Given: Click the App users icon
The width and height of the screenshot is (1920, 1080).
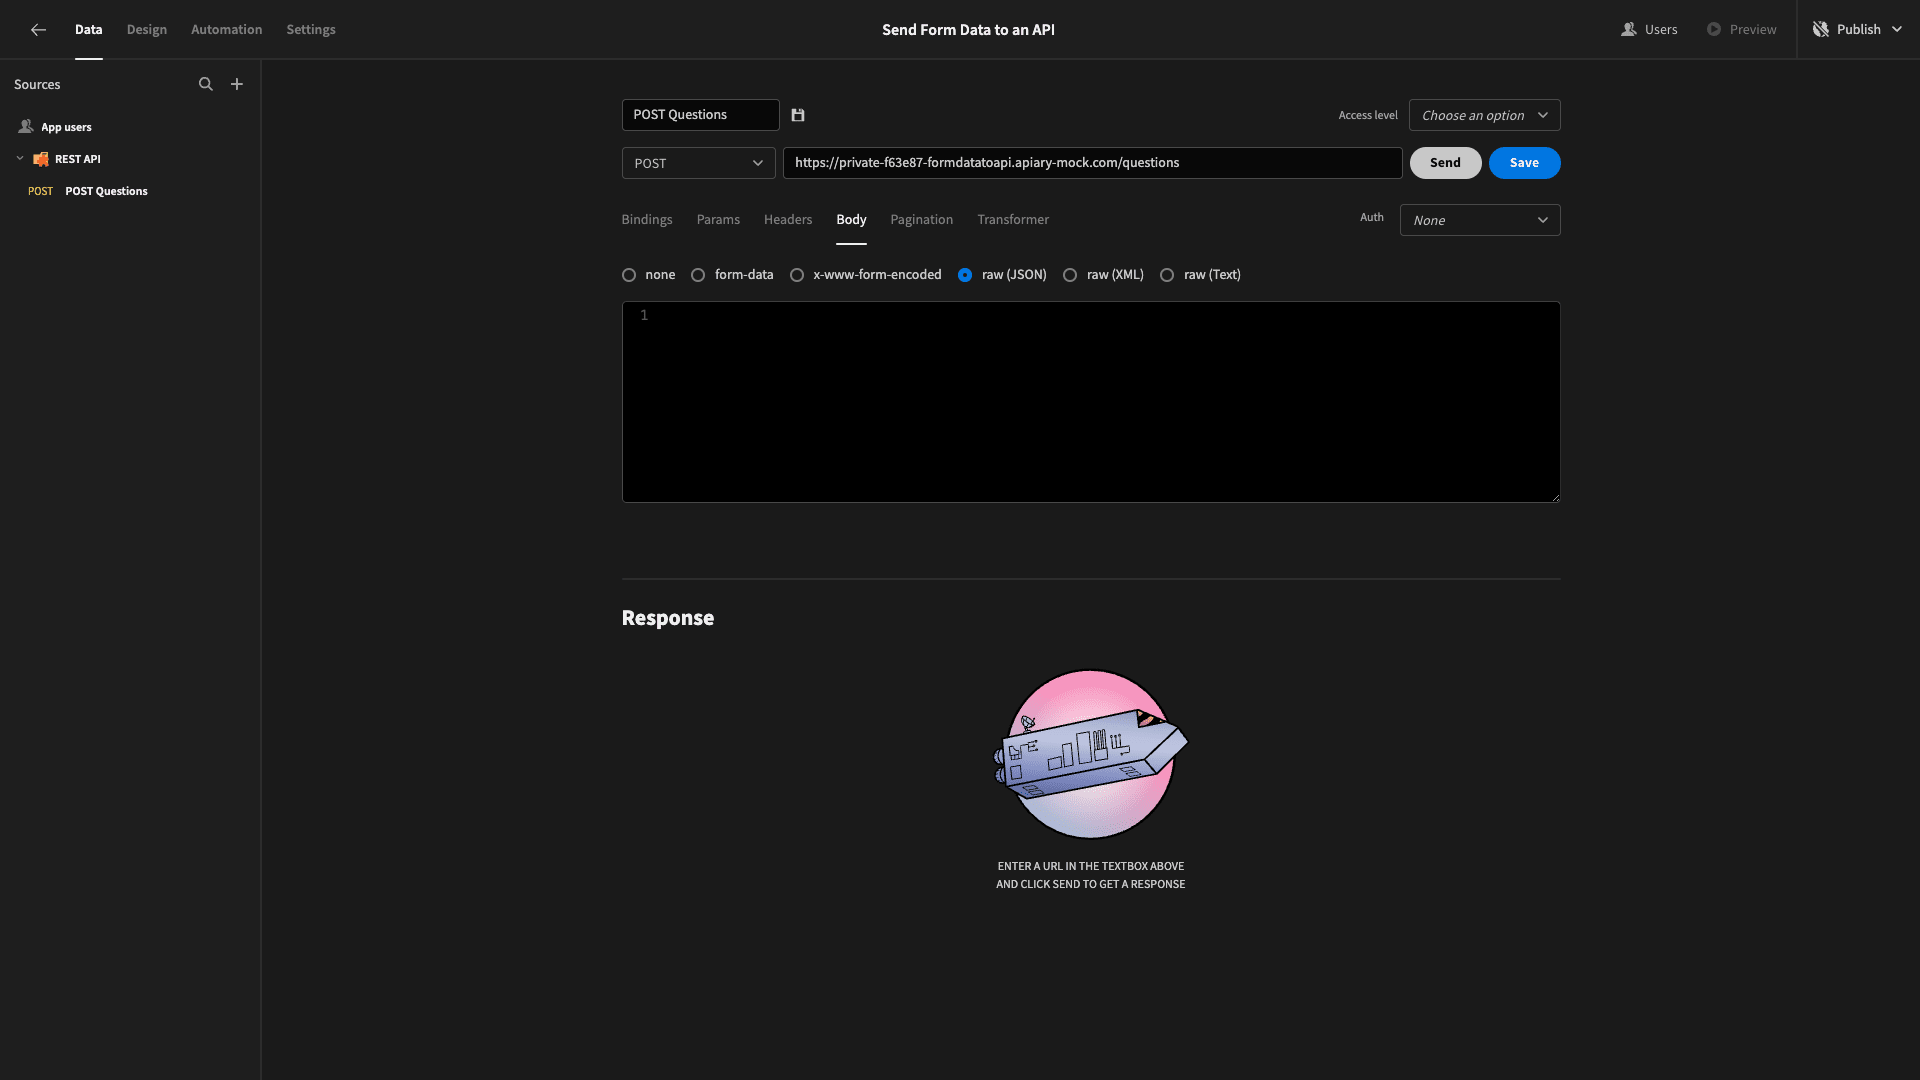Looking at the screenshot, I should [26, 127].
